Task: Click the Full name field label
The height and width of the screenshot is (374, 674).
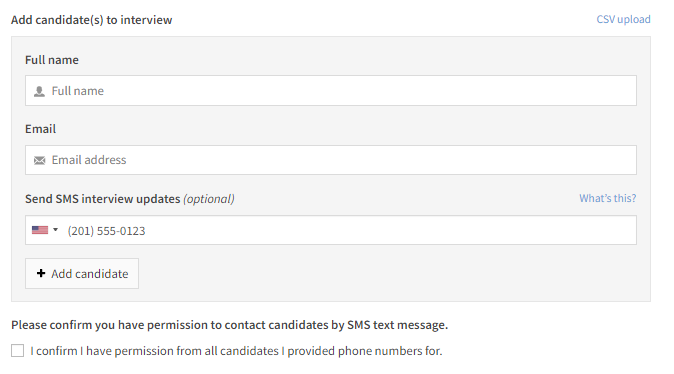Action: (52, 60)
